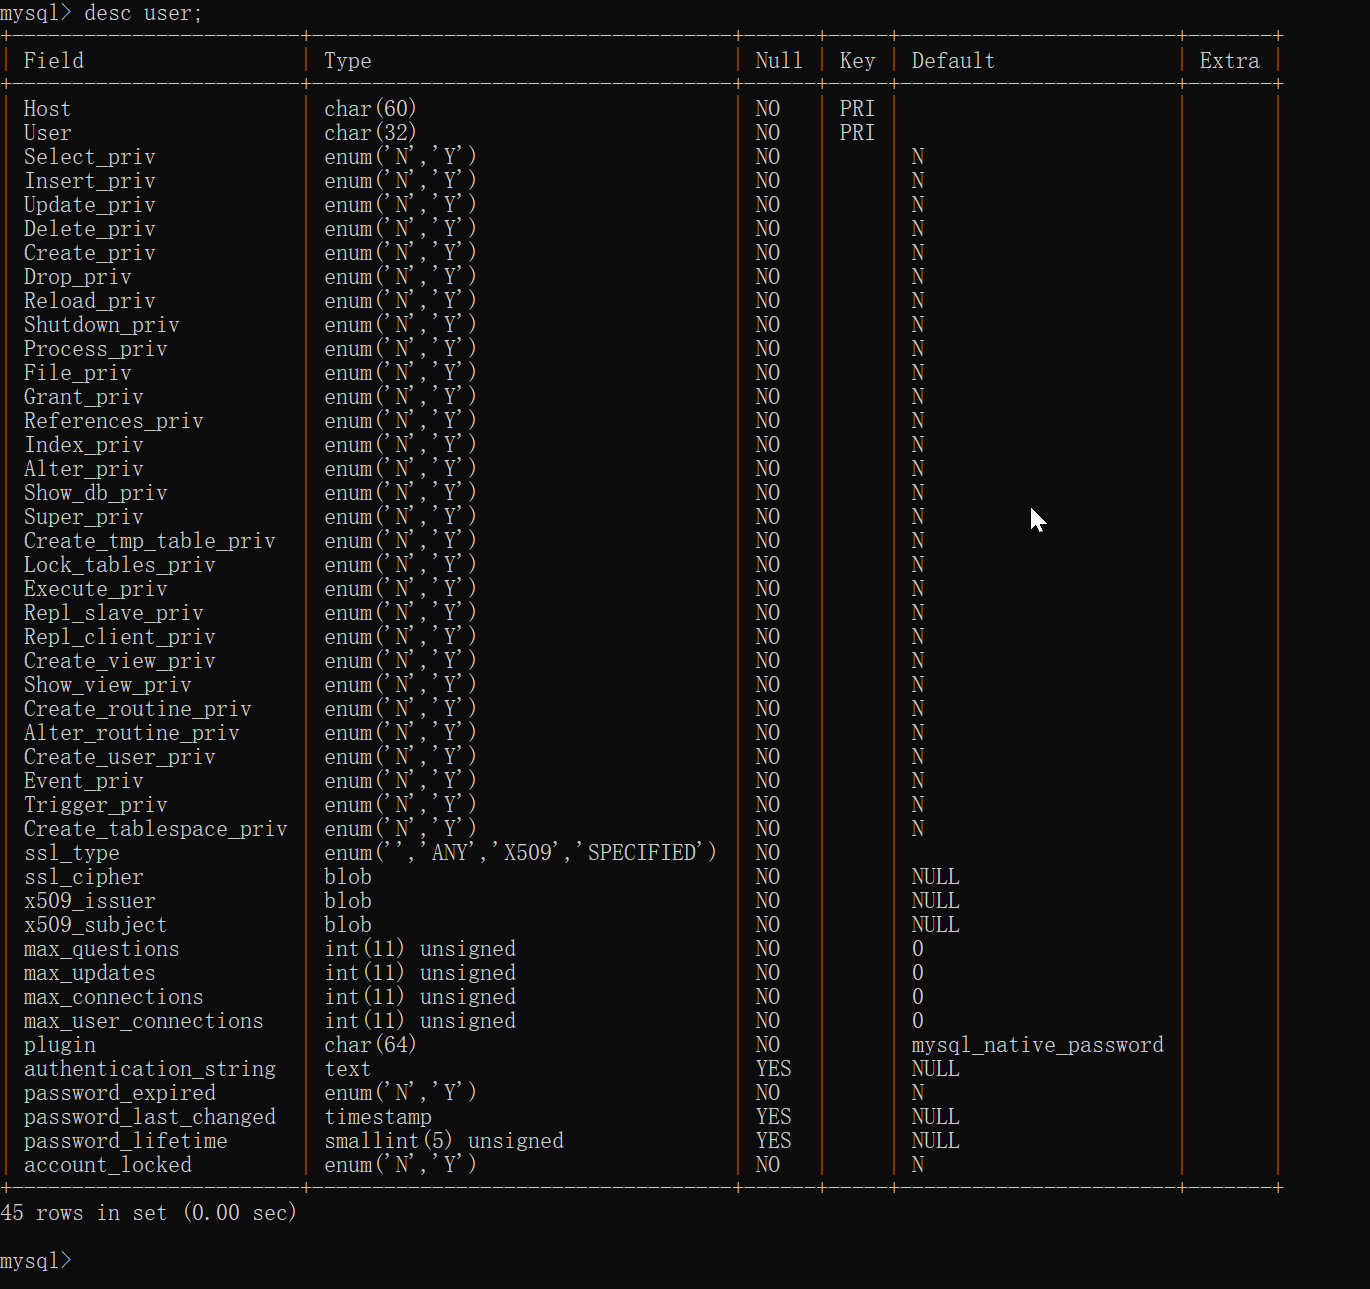Click PRI key in User row

pyautogui.click(x=857, y=133)
